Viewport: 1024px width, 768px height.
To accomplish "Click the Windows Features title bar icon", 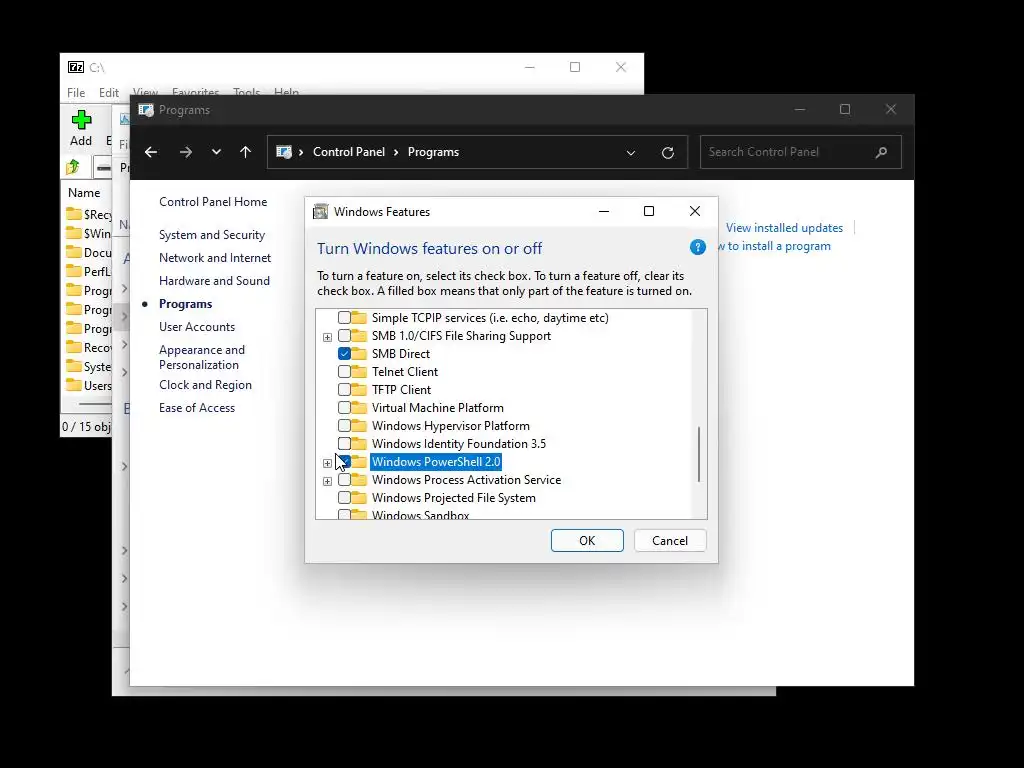I will pos(321,212).
